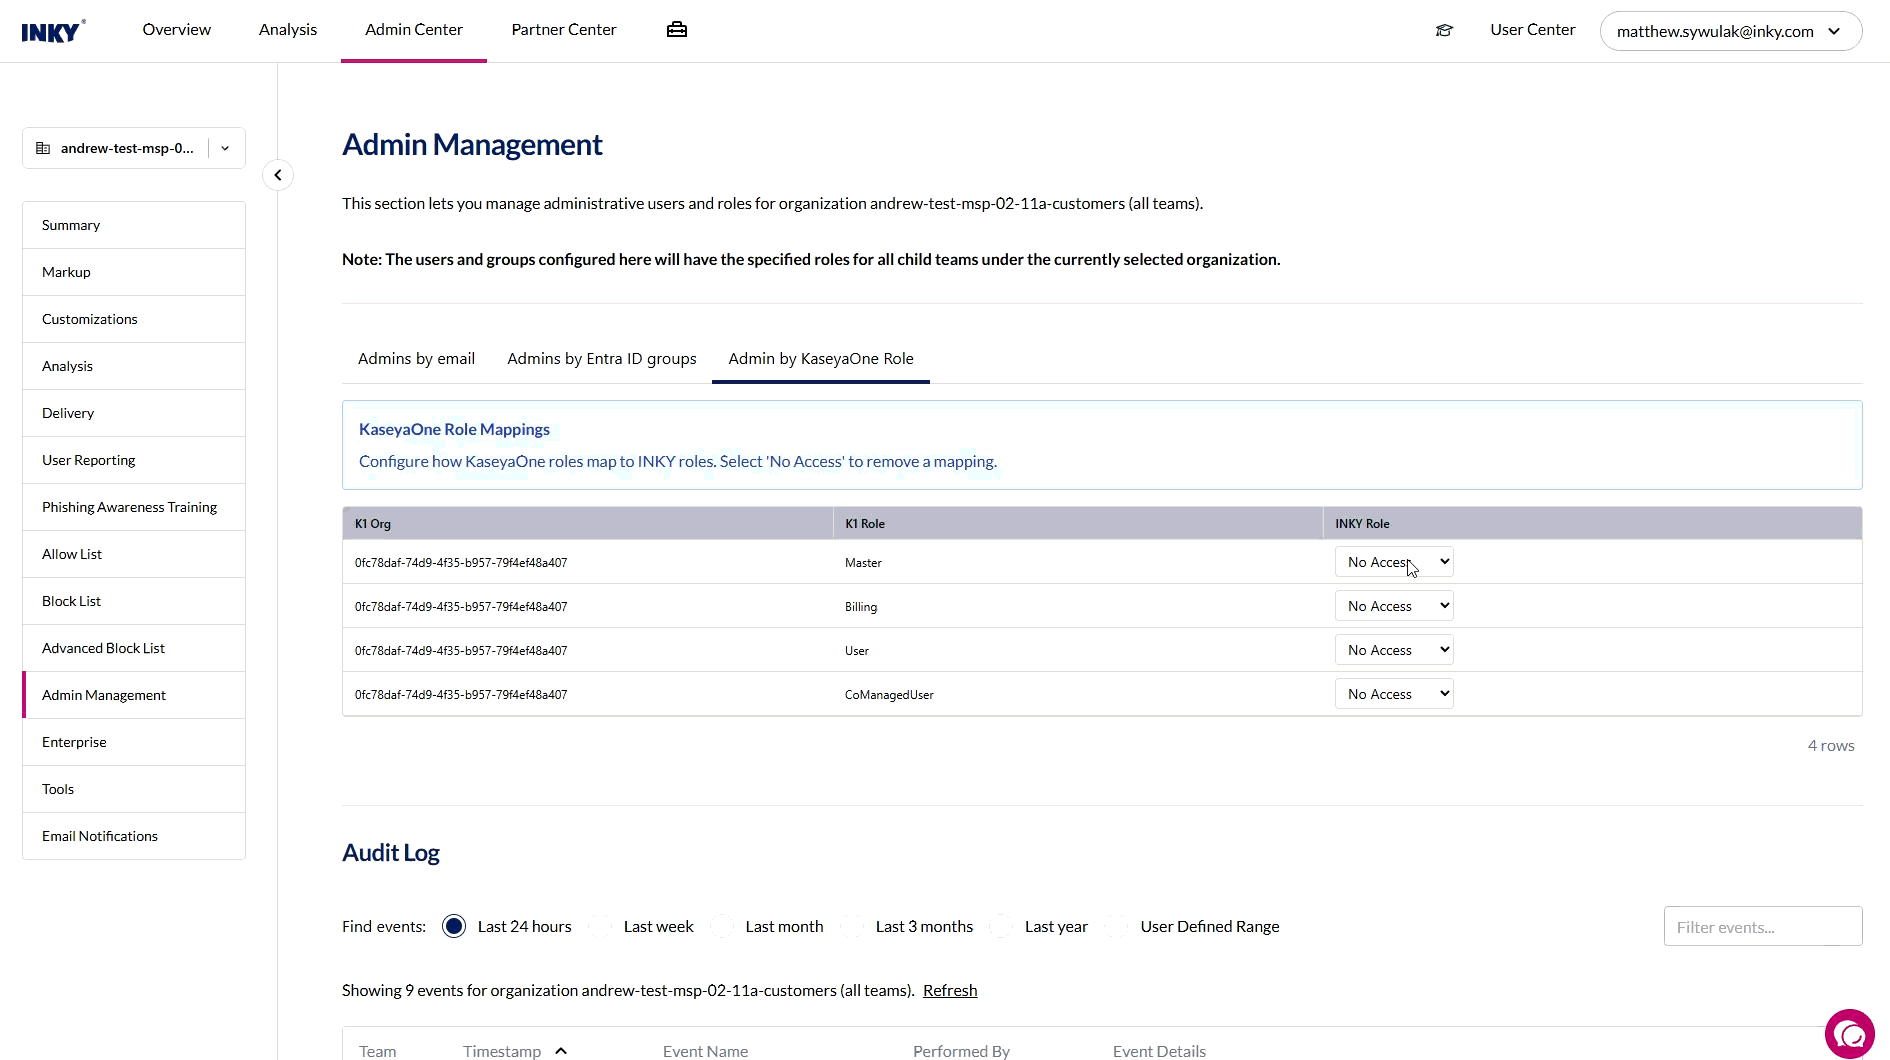
Task: Open the briefcase toolbox icon
Action: pos(677,30)
